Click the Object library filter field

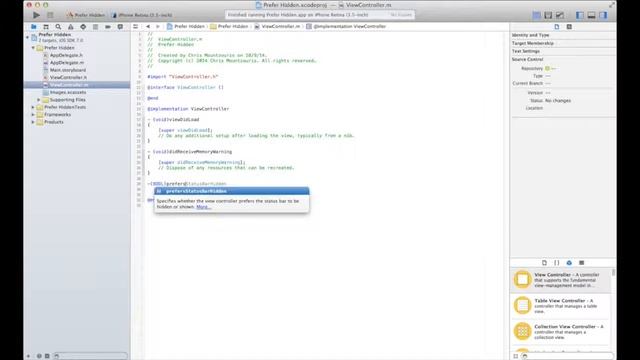(x=567, y=356)
